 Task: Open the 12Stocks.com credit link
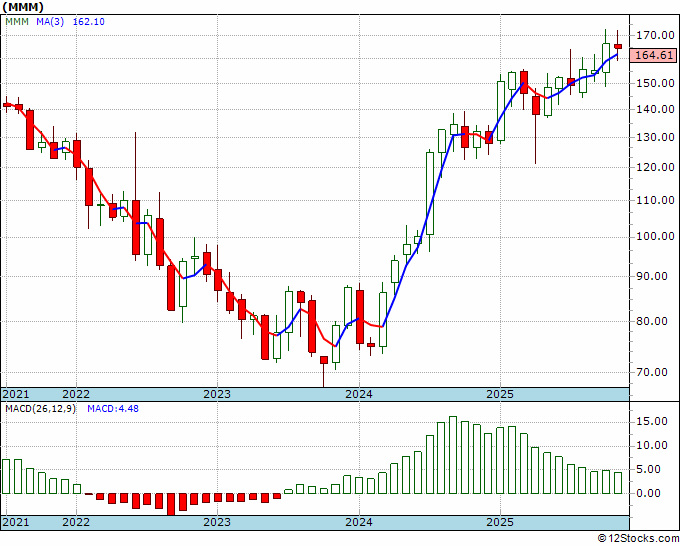(638, 539)
